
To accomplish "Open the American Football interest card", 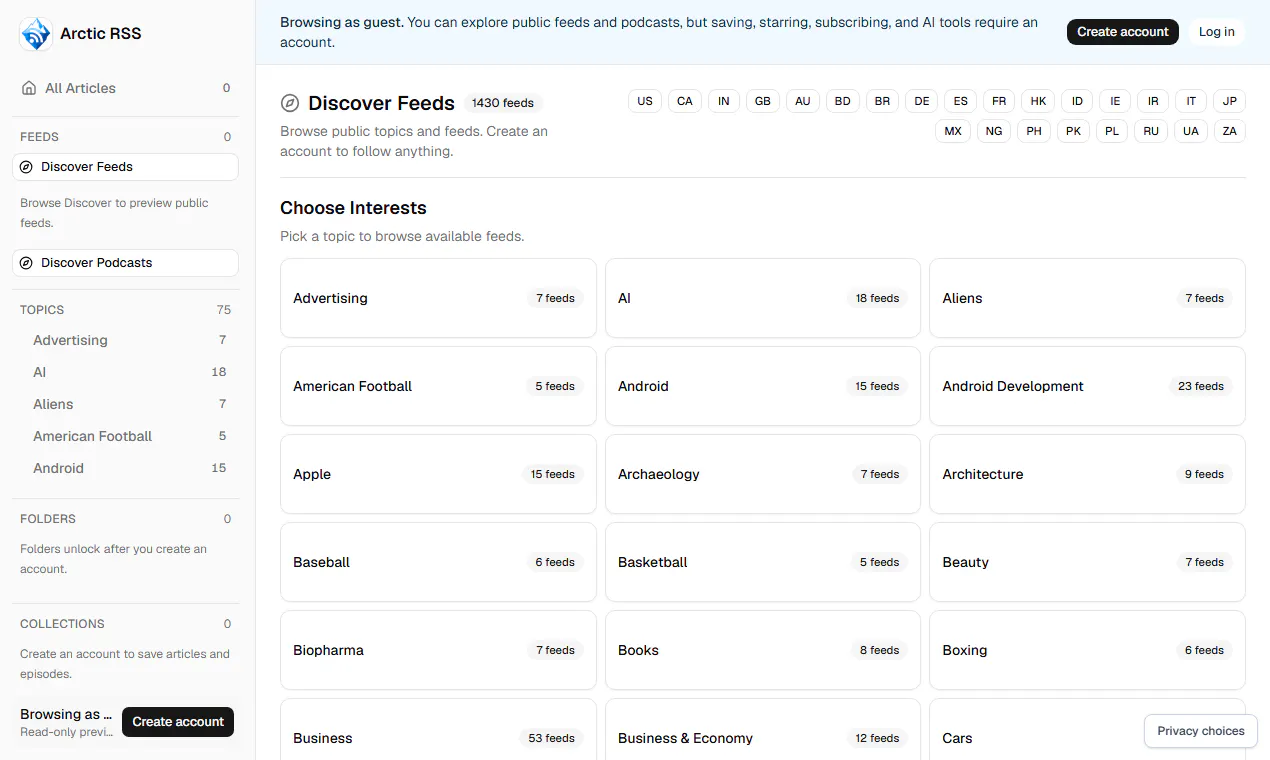I will pos(438,386).
